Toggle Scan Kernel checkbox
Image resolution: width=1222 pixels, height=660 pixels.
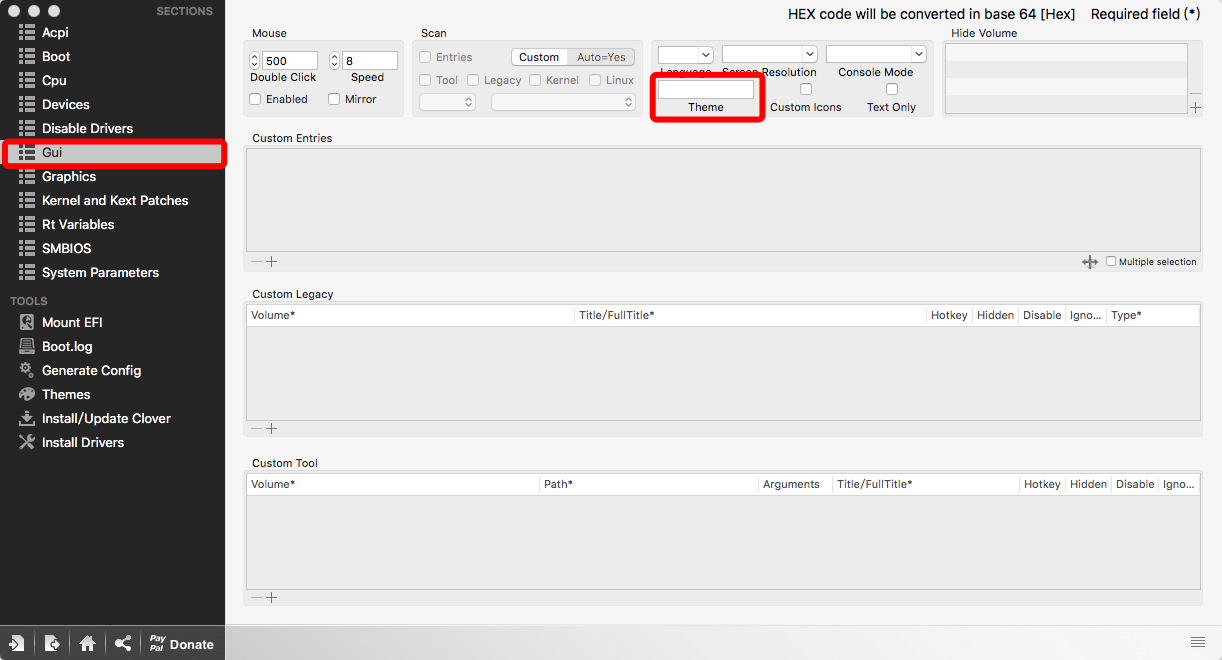pos(536,80)
